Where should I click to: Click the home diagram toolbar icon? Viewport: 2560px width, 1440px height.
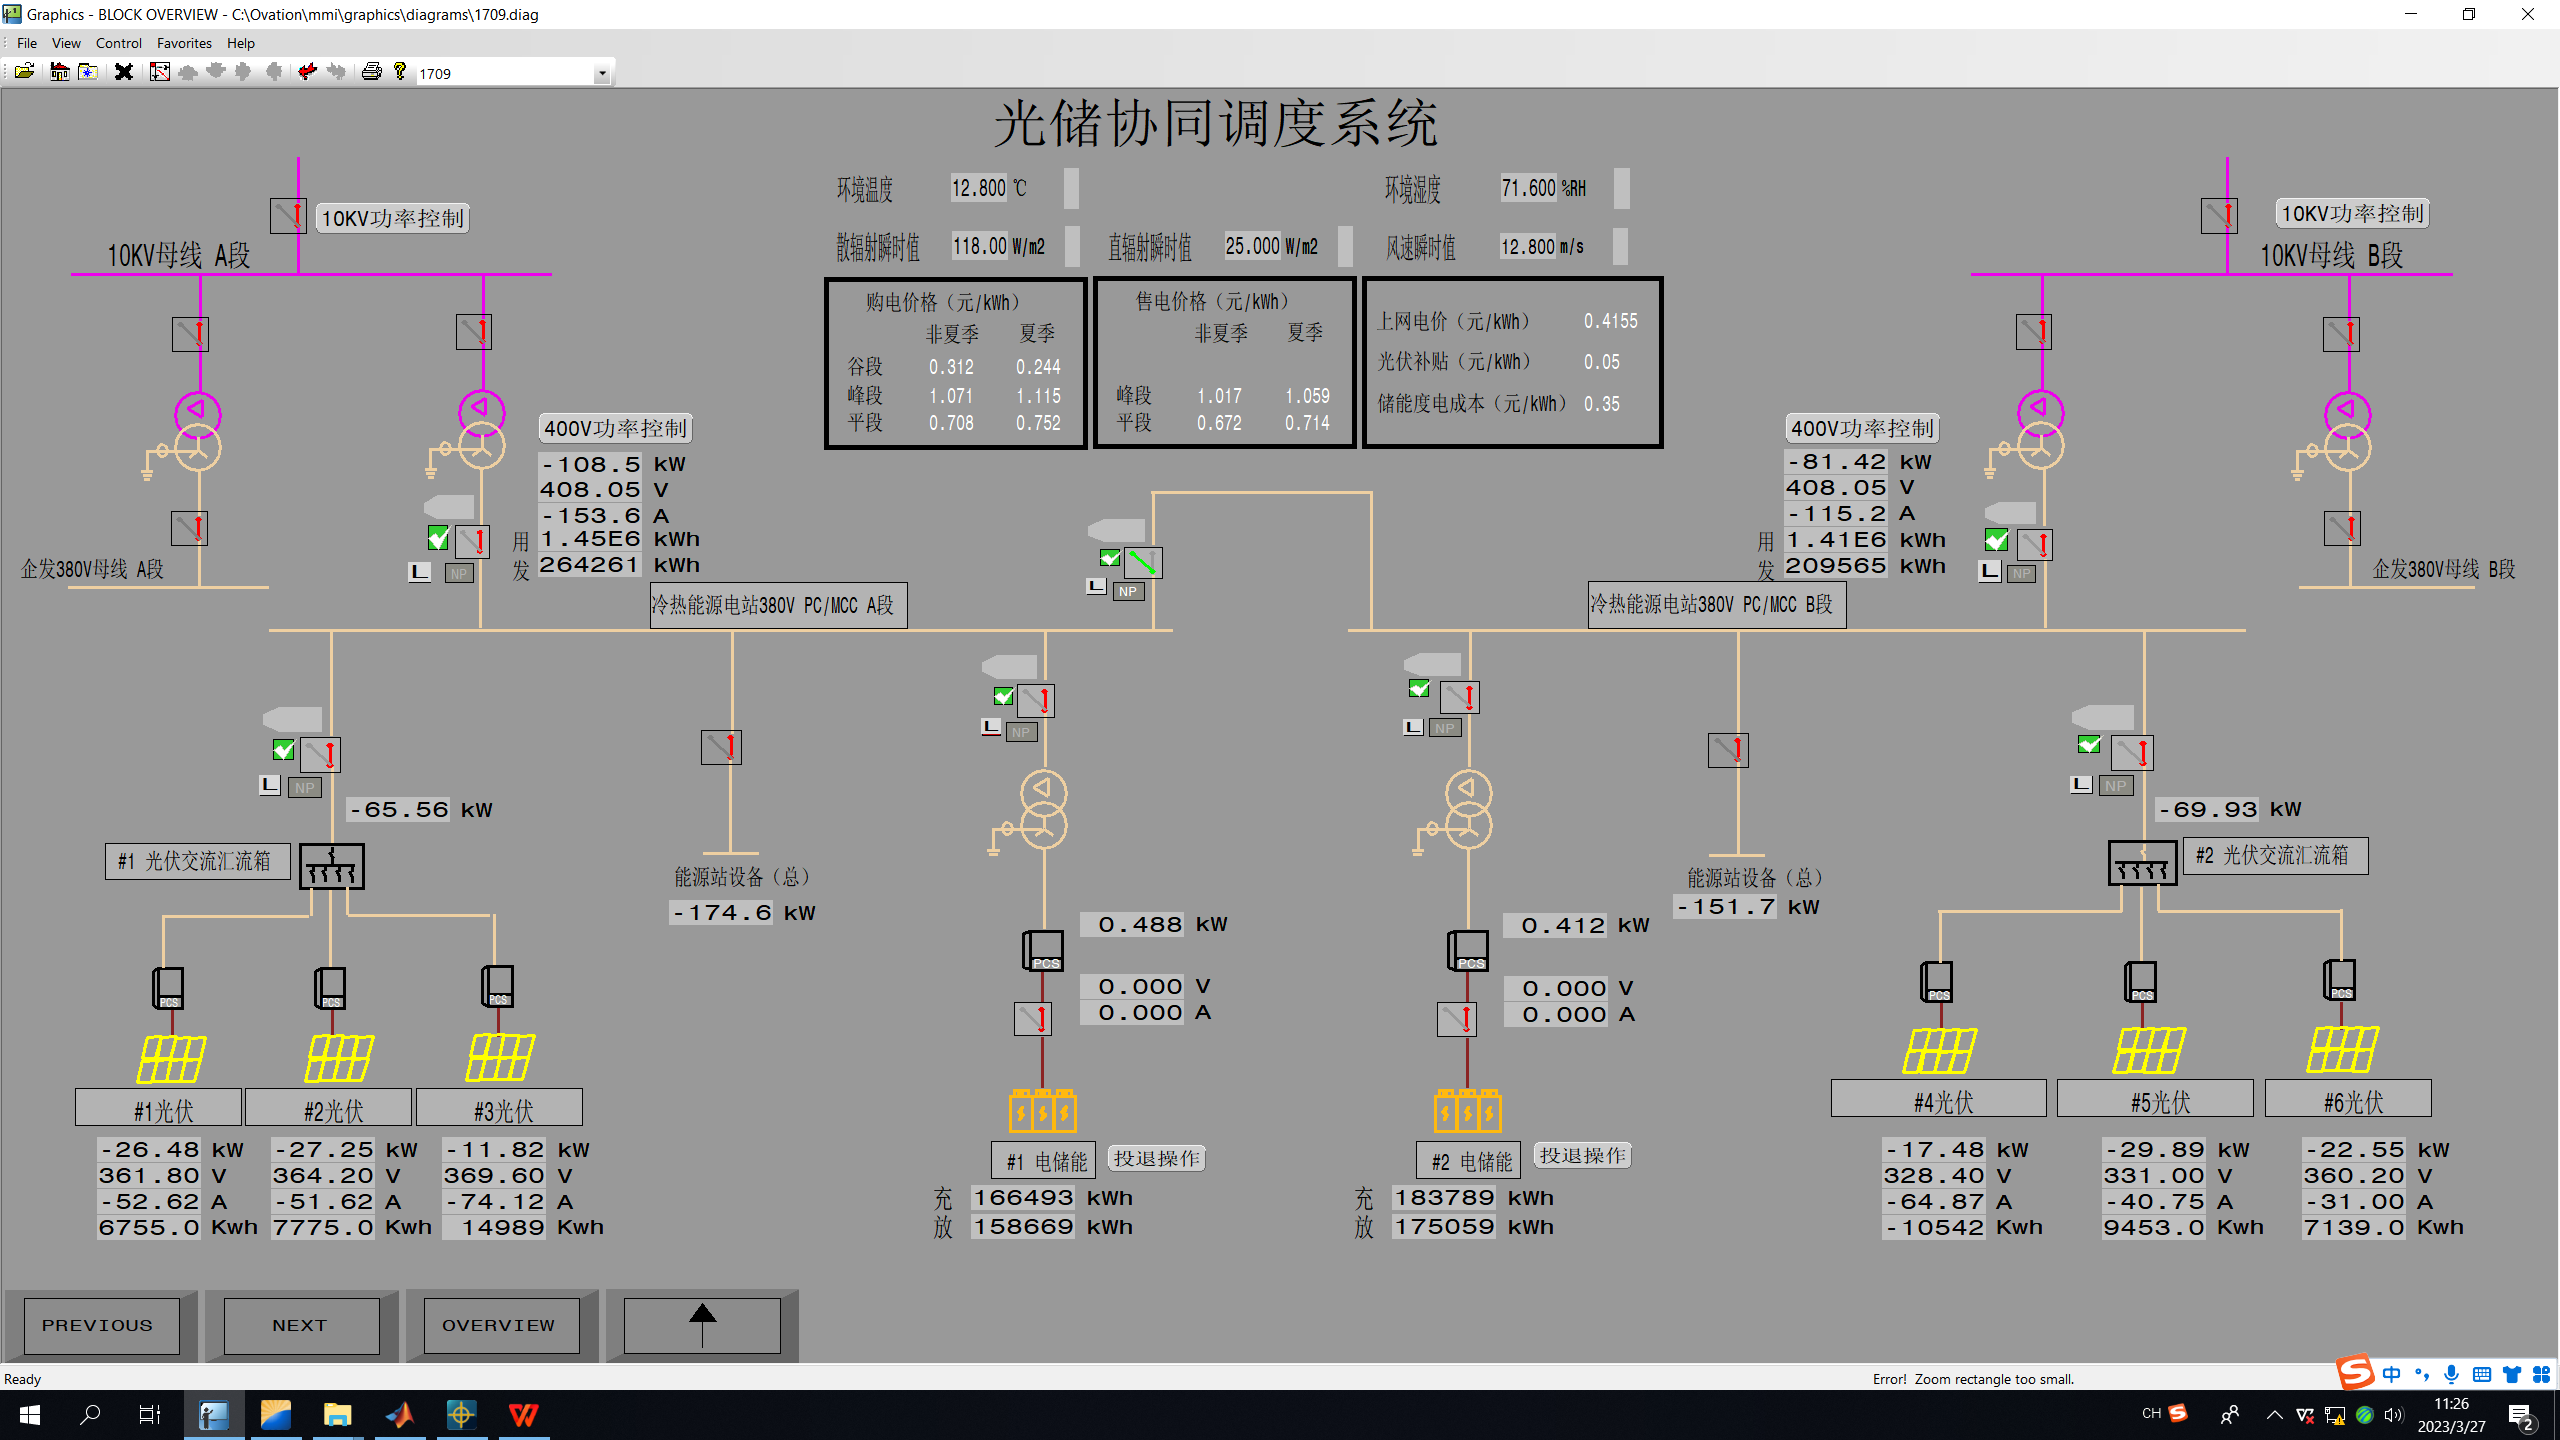click(x=60, y=72)
